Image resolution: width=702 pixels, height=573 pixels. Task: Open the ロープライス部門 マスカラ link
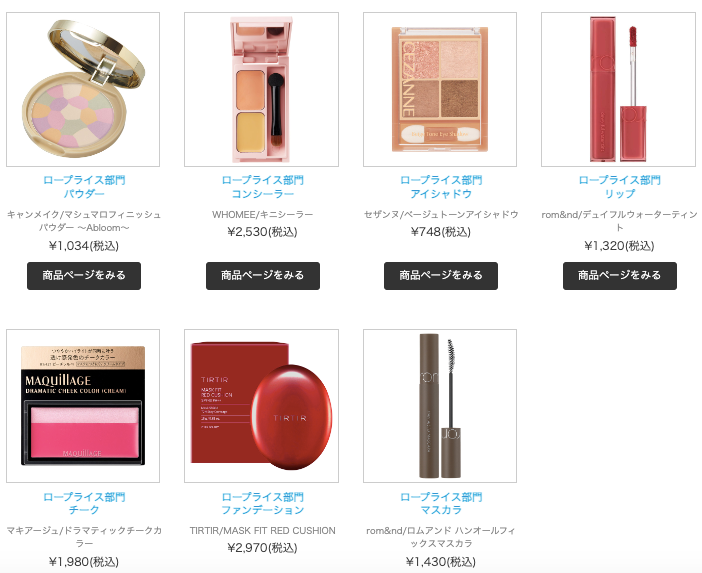tap(441, 503)
